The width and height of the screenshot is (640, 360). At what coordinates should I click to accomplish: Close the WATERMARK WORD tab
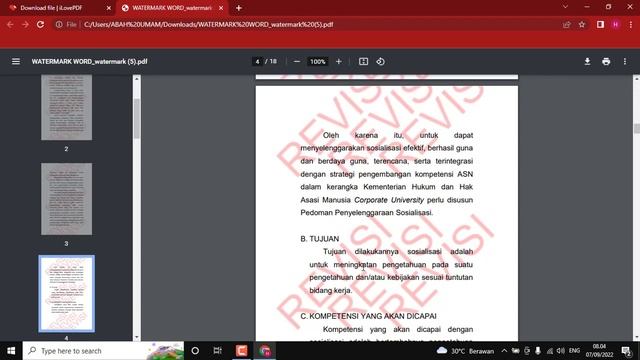pos(221,8)
